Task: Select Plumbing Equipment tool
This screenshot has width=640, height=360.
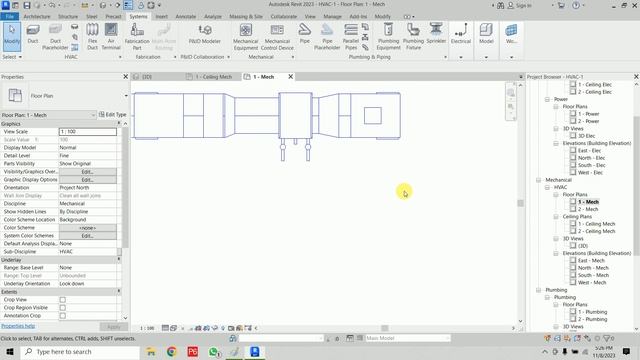Action: (389, 37)
